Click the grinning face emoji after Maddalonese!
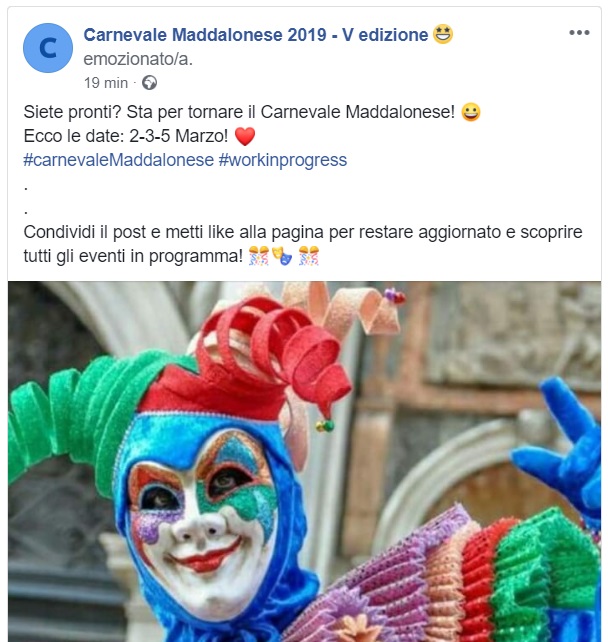 [471, 112]
